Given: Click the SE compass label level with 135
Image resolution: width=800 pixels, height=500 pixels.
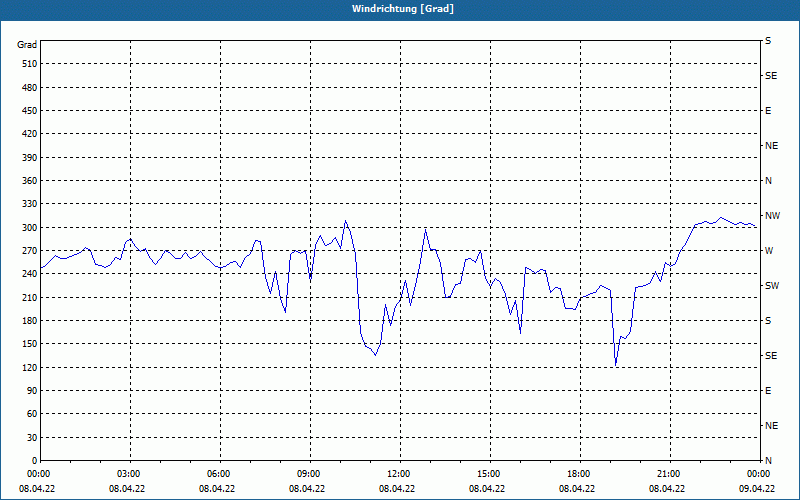Looking at the screenshot, I should (771, 356).
